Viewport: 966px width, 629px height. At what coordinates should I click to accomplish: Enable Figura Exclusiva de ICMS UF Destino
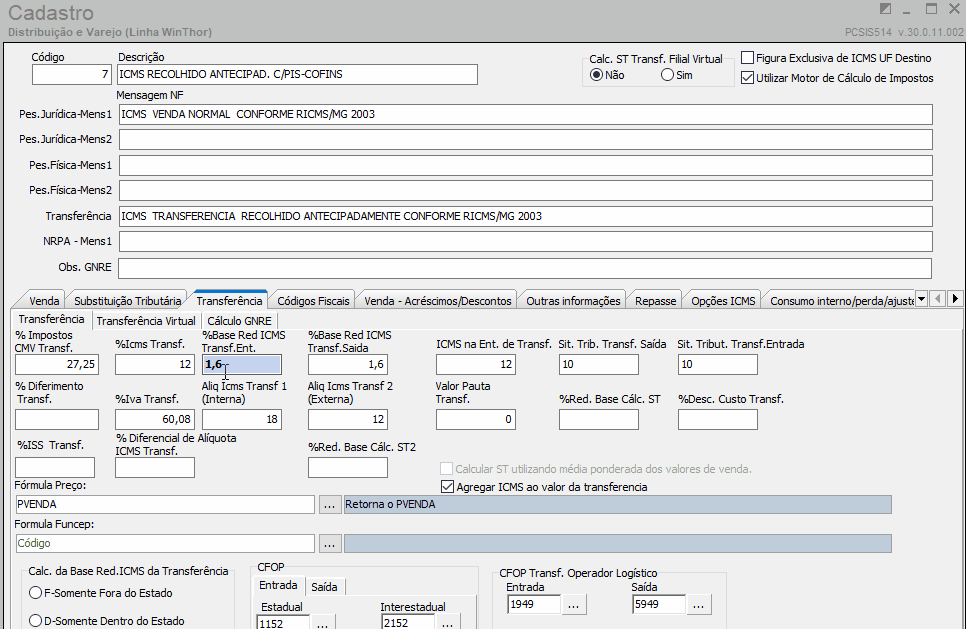(747, 58)
